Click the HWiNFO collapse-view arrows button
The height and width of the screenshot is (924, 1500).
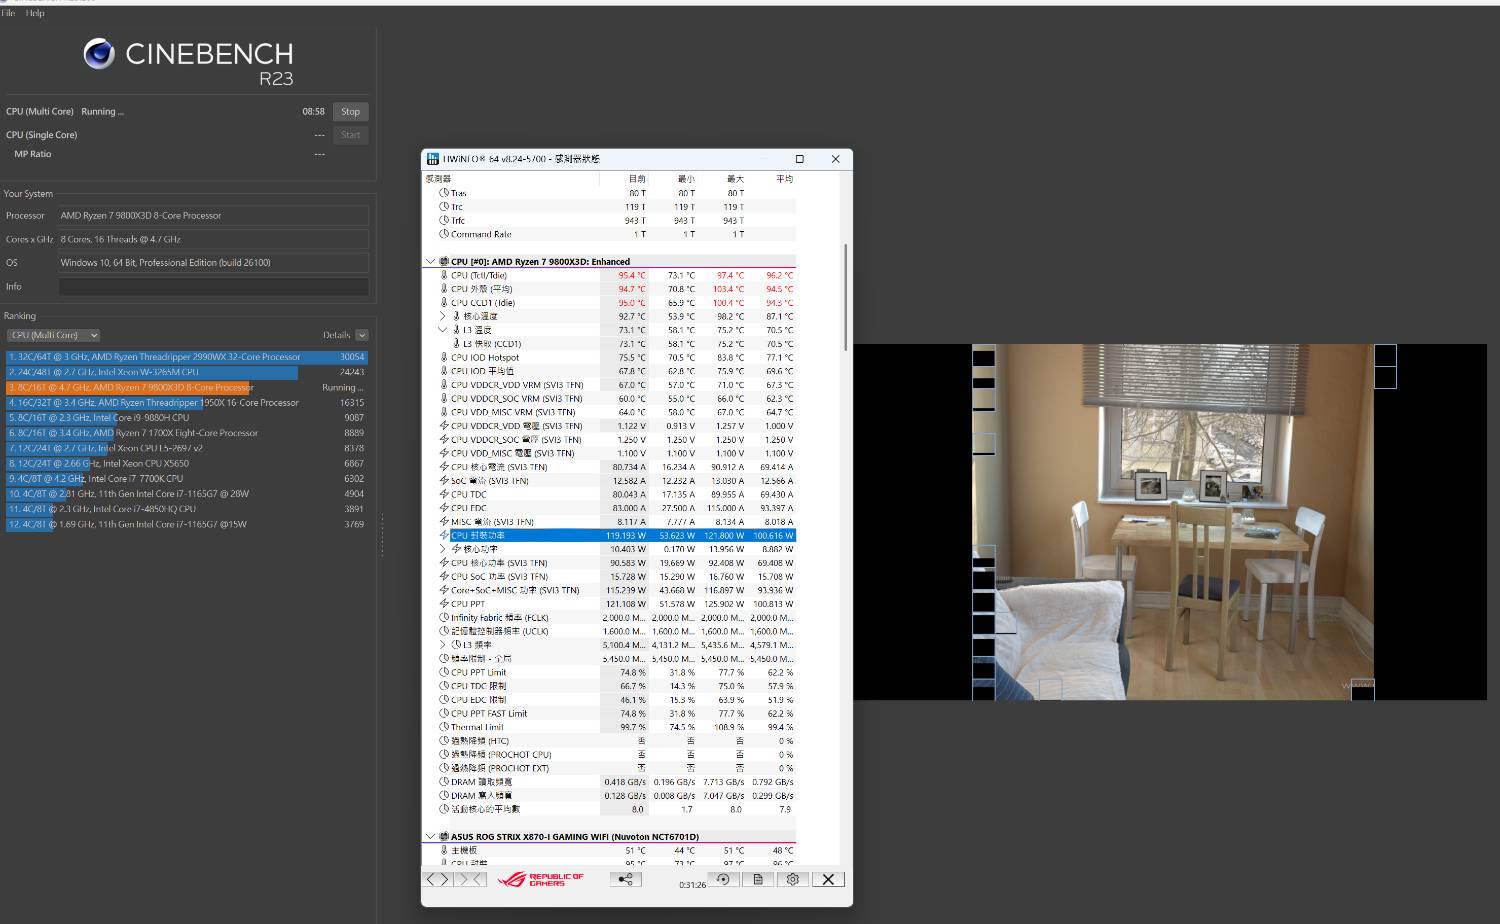(472, 879)
